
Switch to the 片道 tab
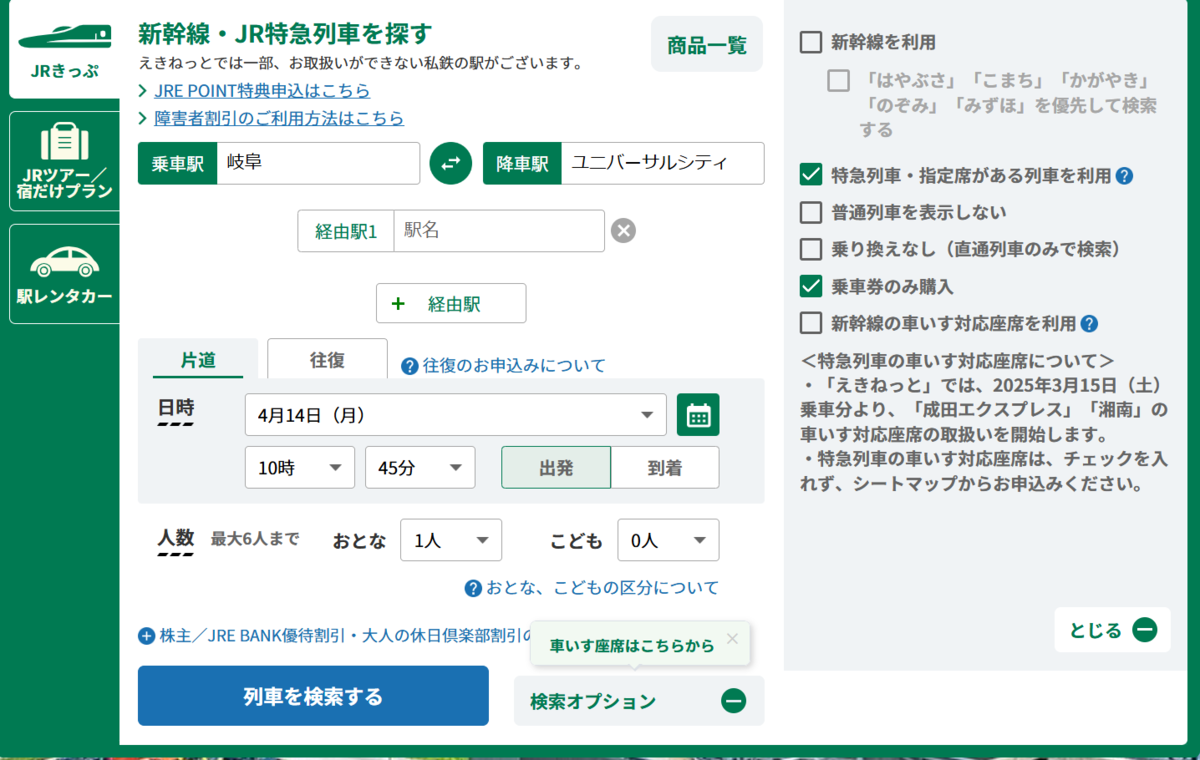198,360
